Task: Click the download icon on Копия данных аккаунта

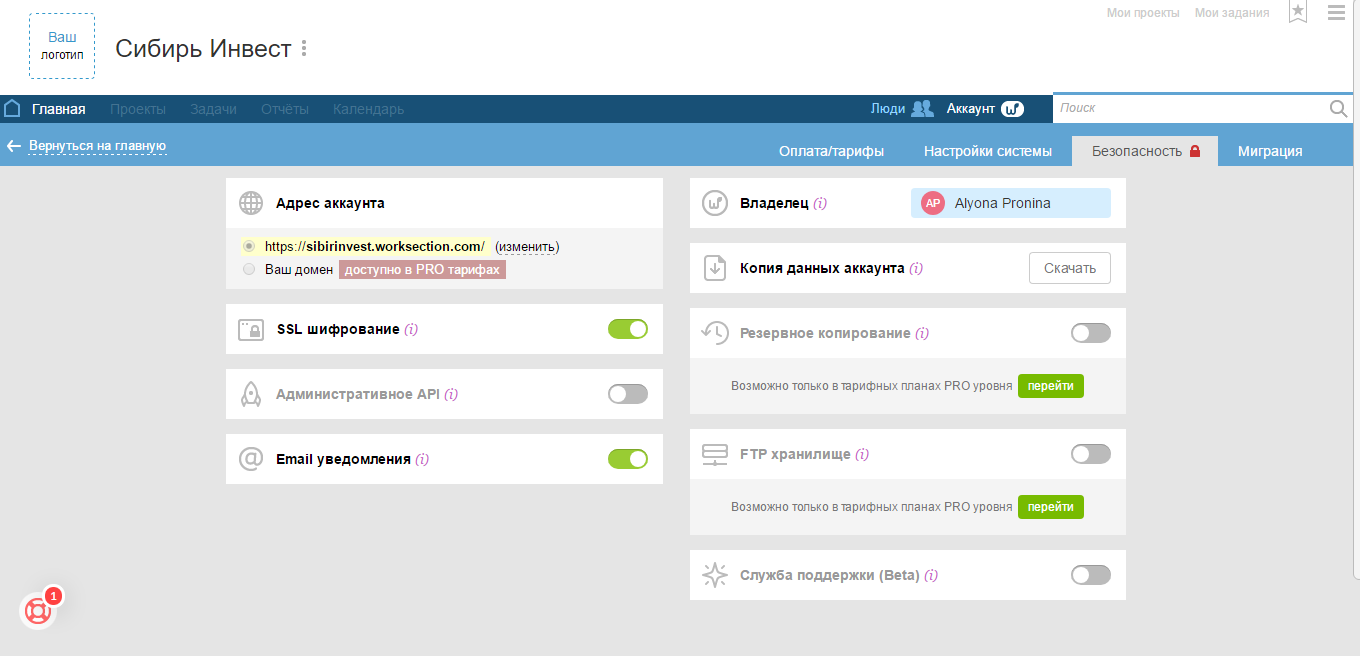Action: click(x=716, y=267)
